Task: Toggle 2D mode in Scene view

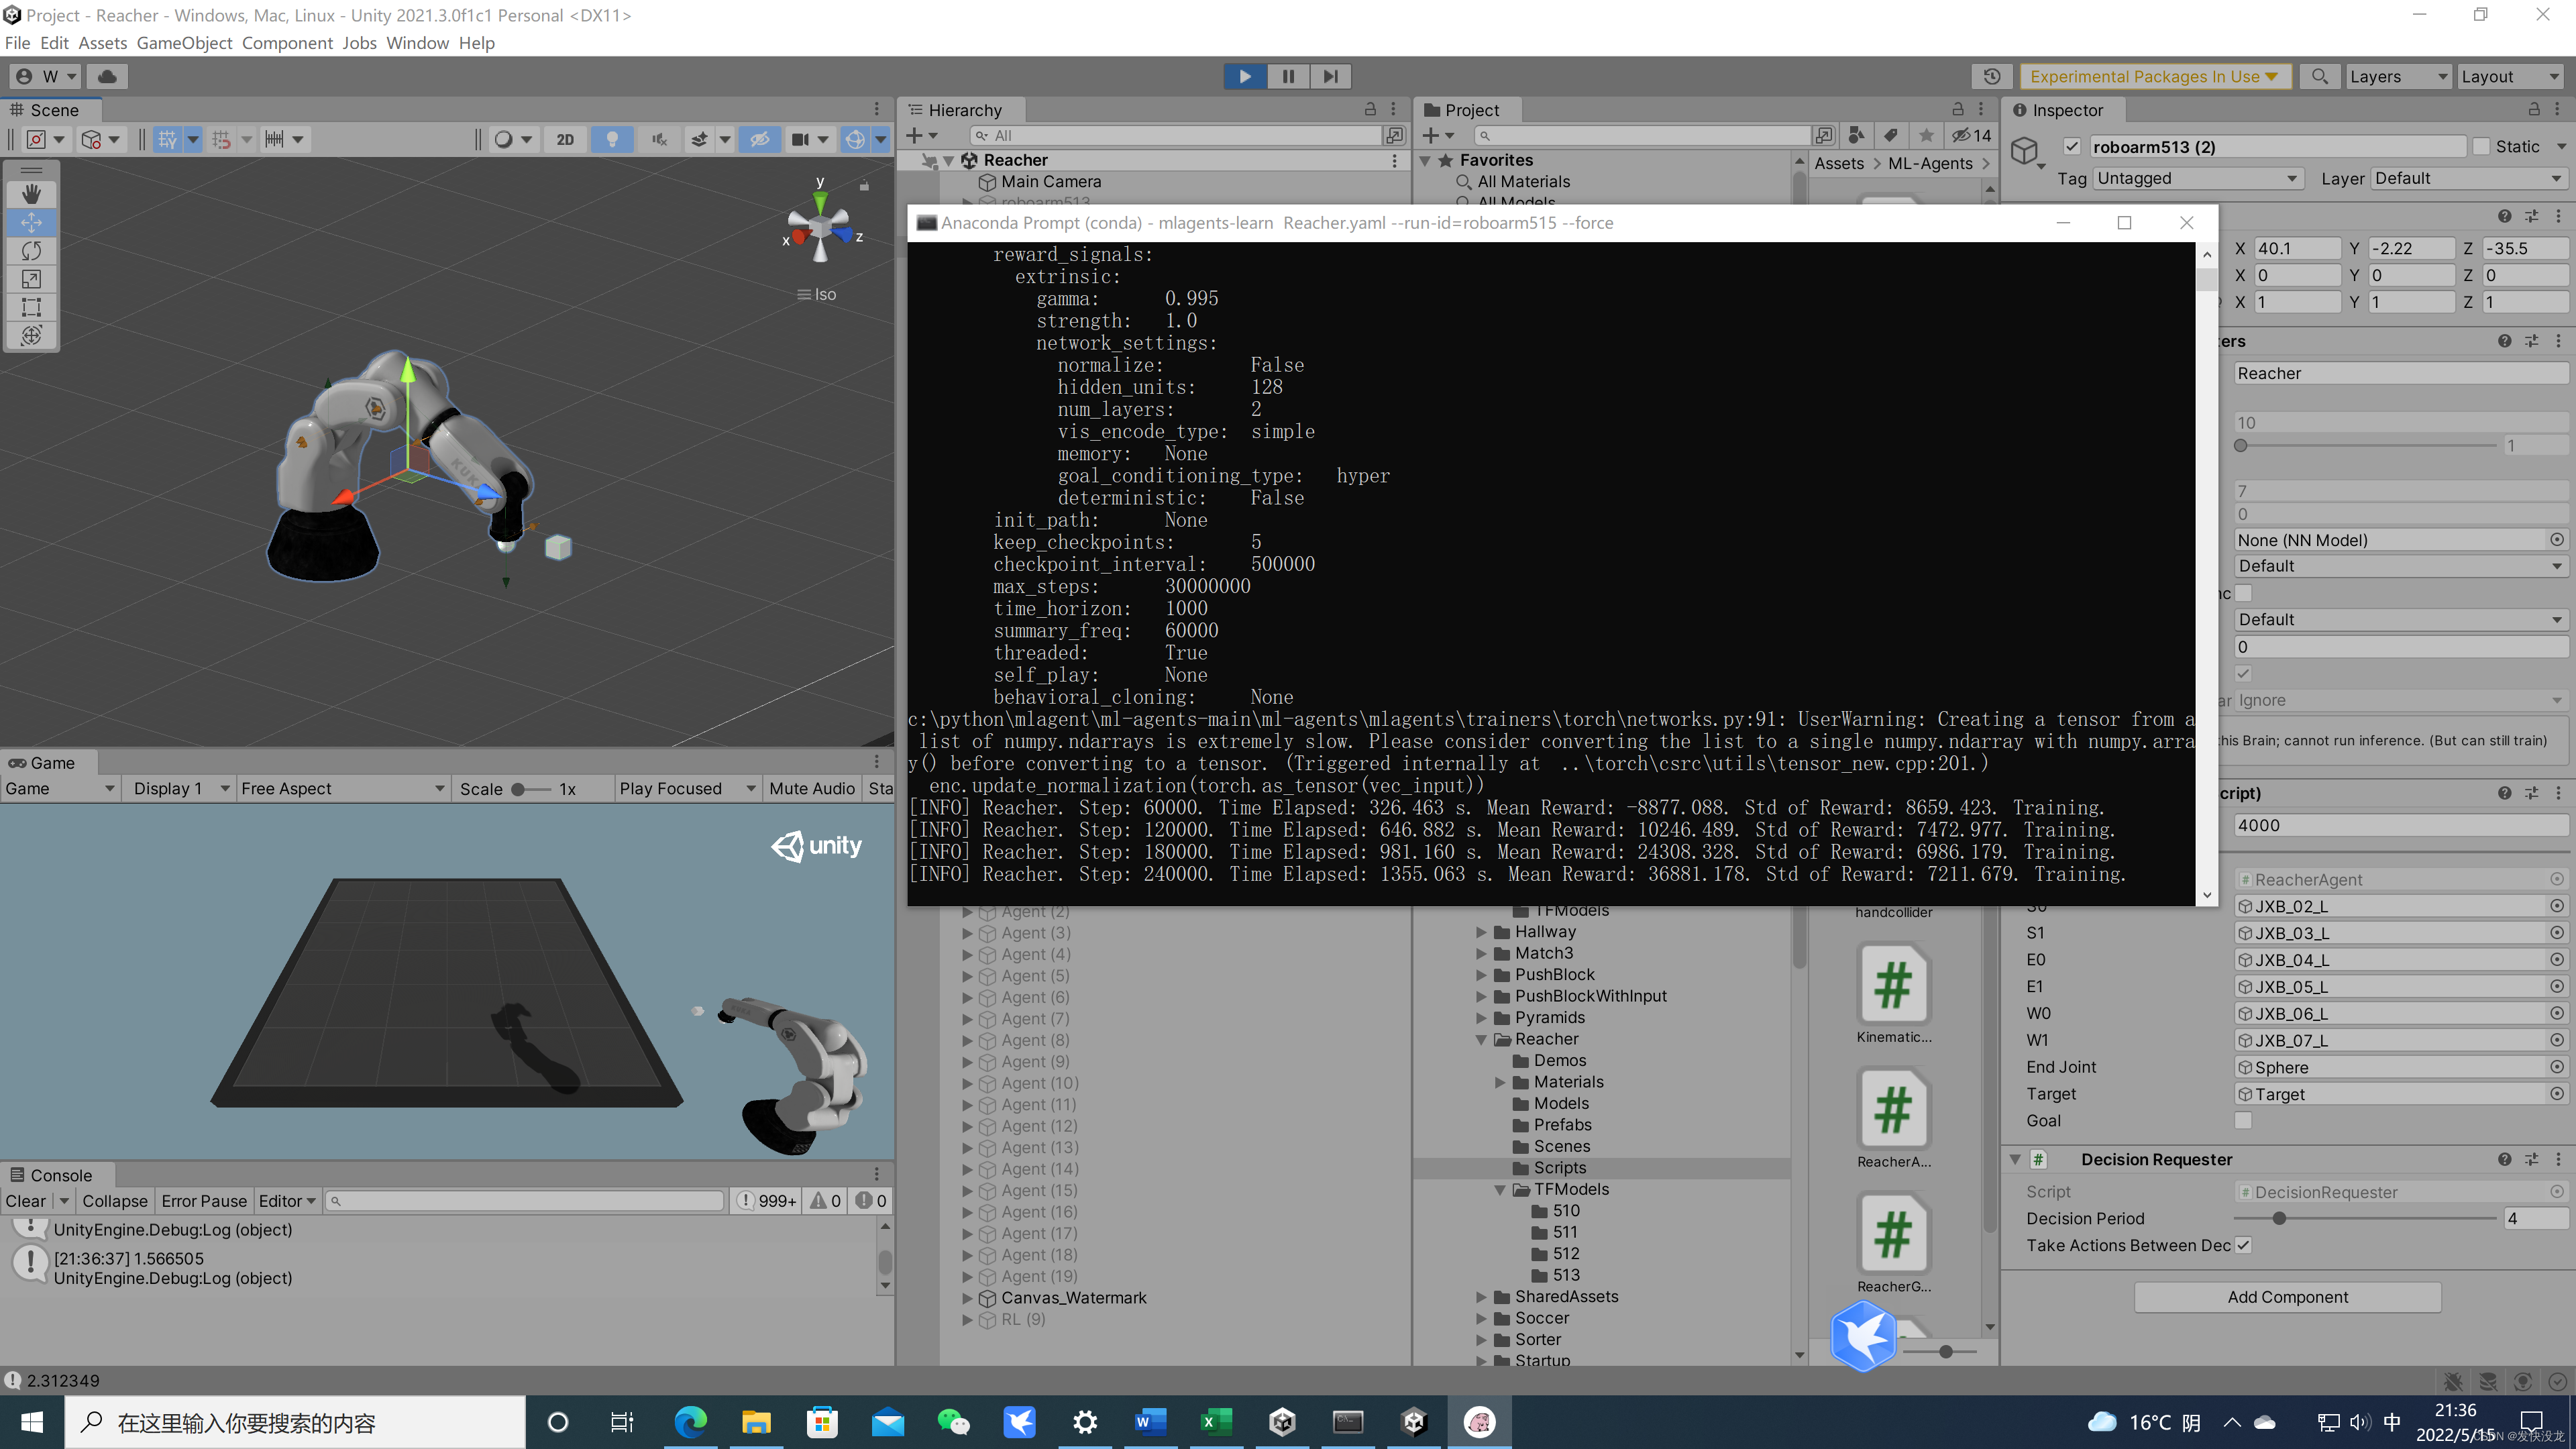Action: (565, 139)
